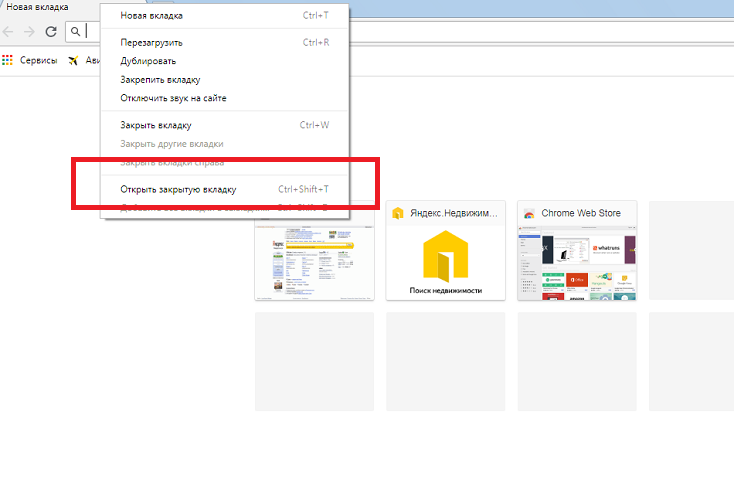The width and height of the screenshot is (734, 500).
Task: Choose Новая вкладка in context menu
Action: pos(225,15)
